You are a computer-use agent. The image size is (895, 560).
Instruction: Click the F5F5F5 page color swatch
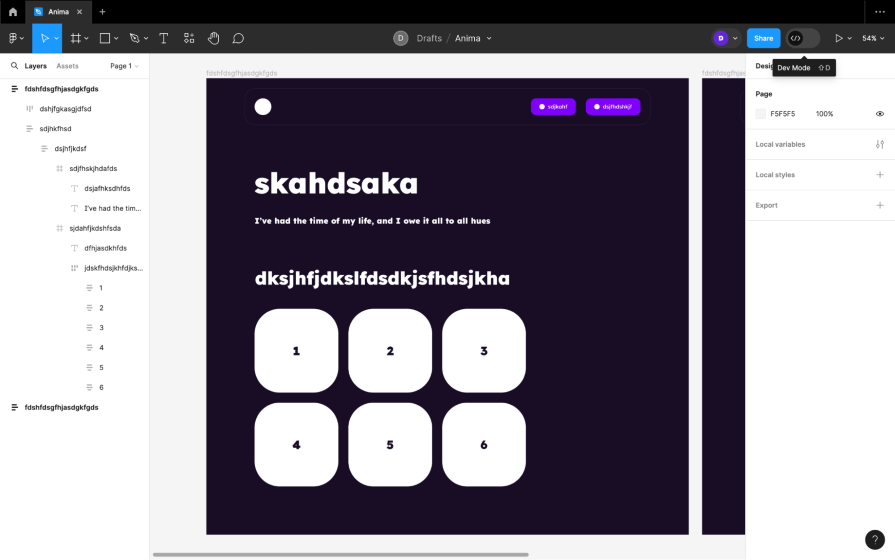pos(761,114)
